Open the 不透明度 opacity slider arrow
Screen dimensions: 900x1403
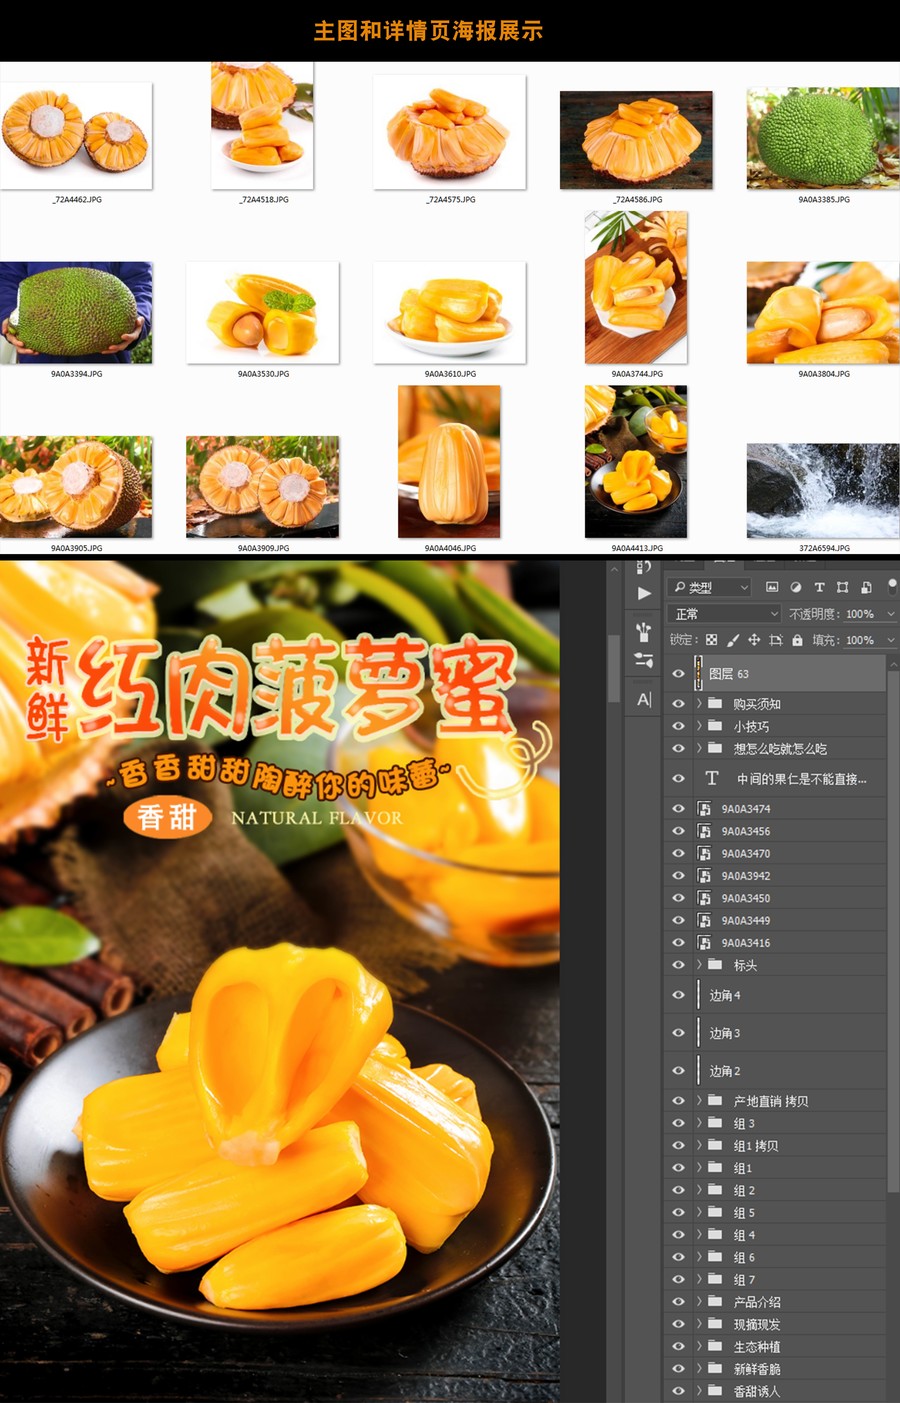pos(891,614)
